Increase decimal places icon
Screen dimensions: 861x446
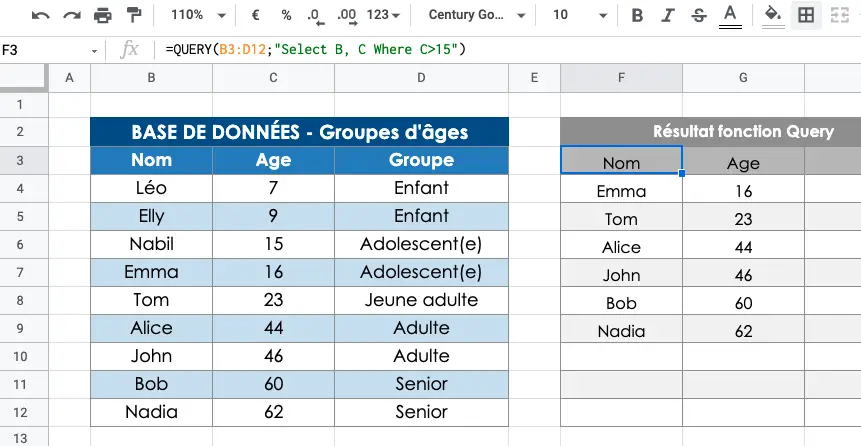(x=347, y=16)
